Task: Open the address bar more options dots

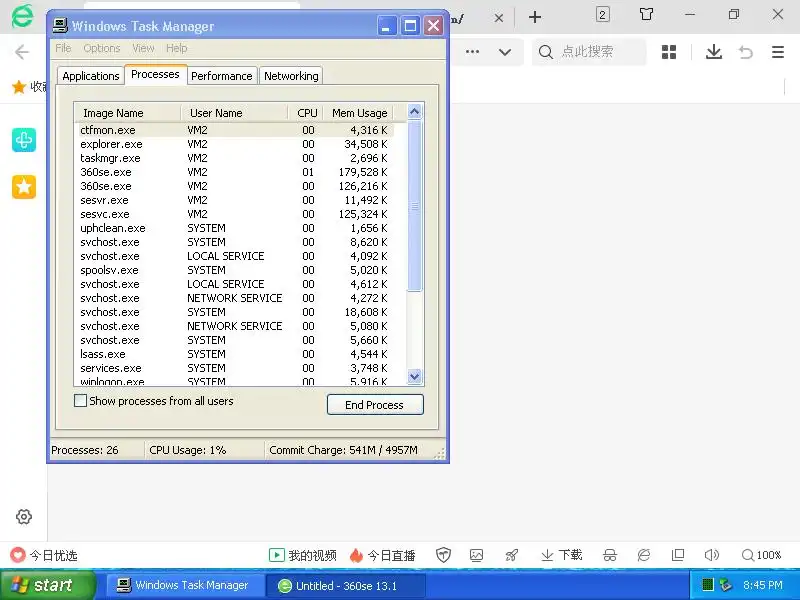Action: coord(472,52)
